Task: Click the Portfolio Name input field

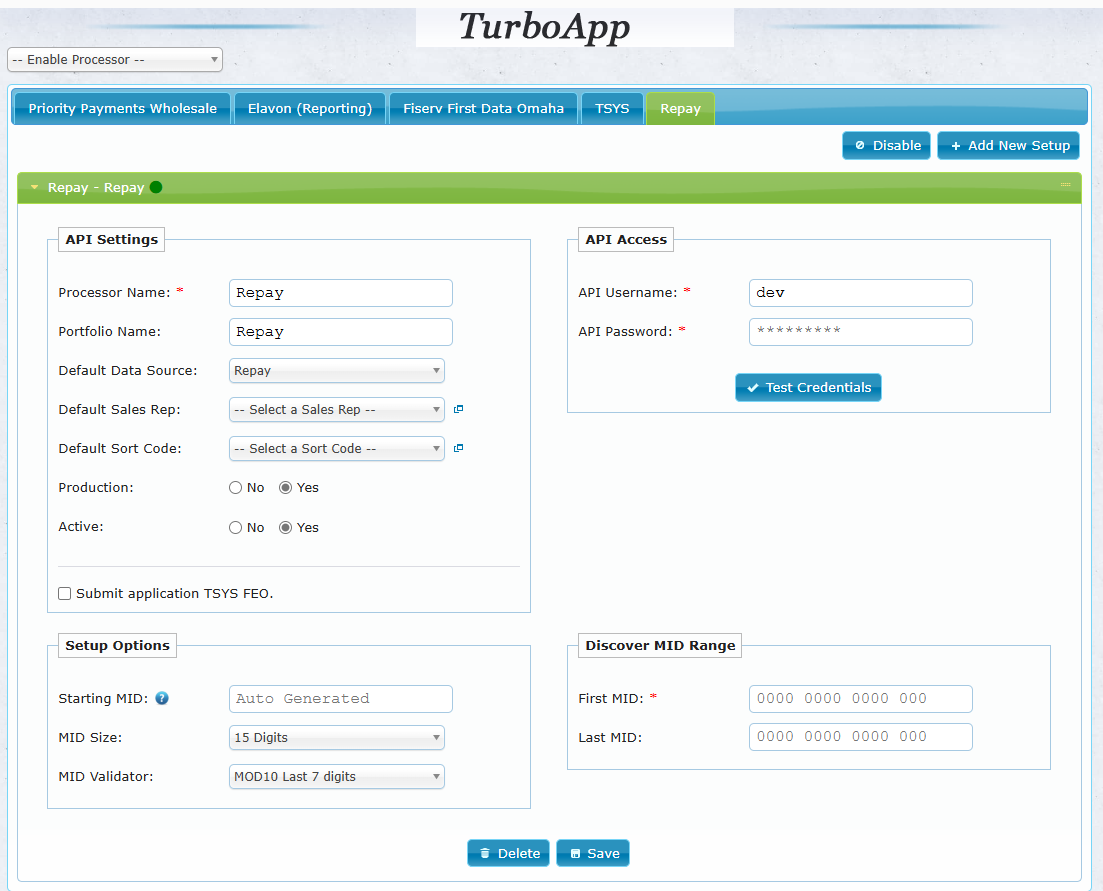Action: 340,332
